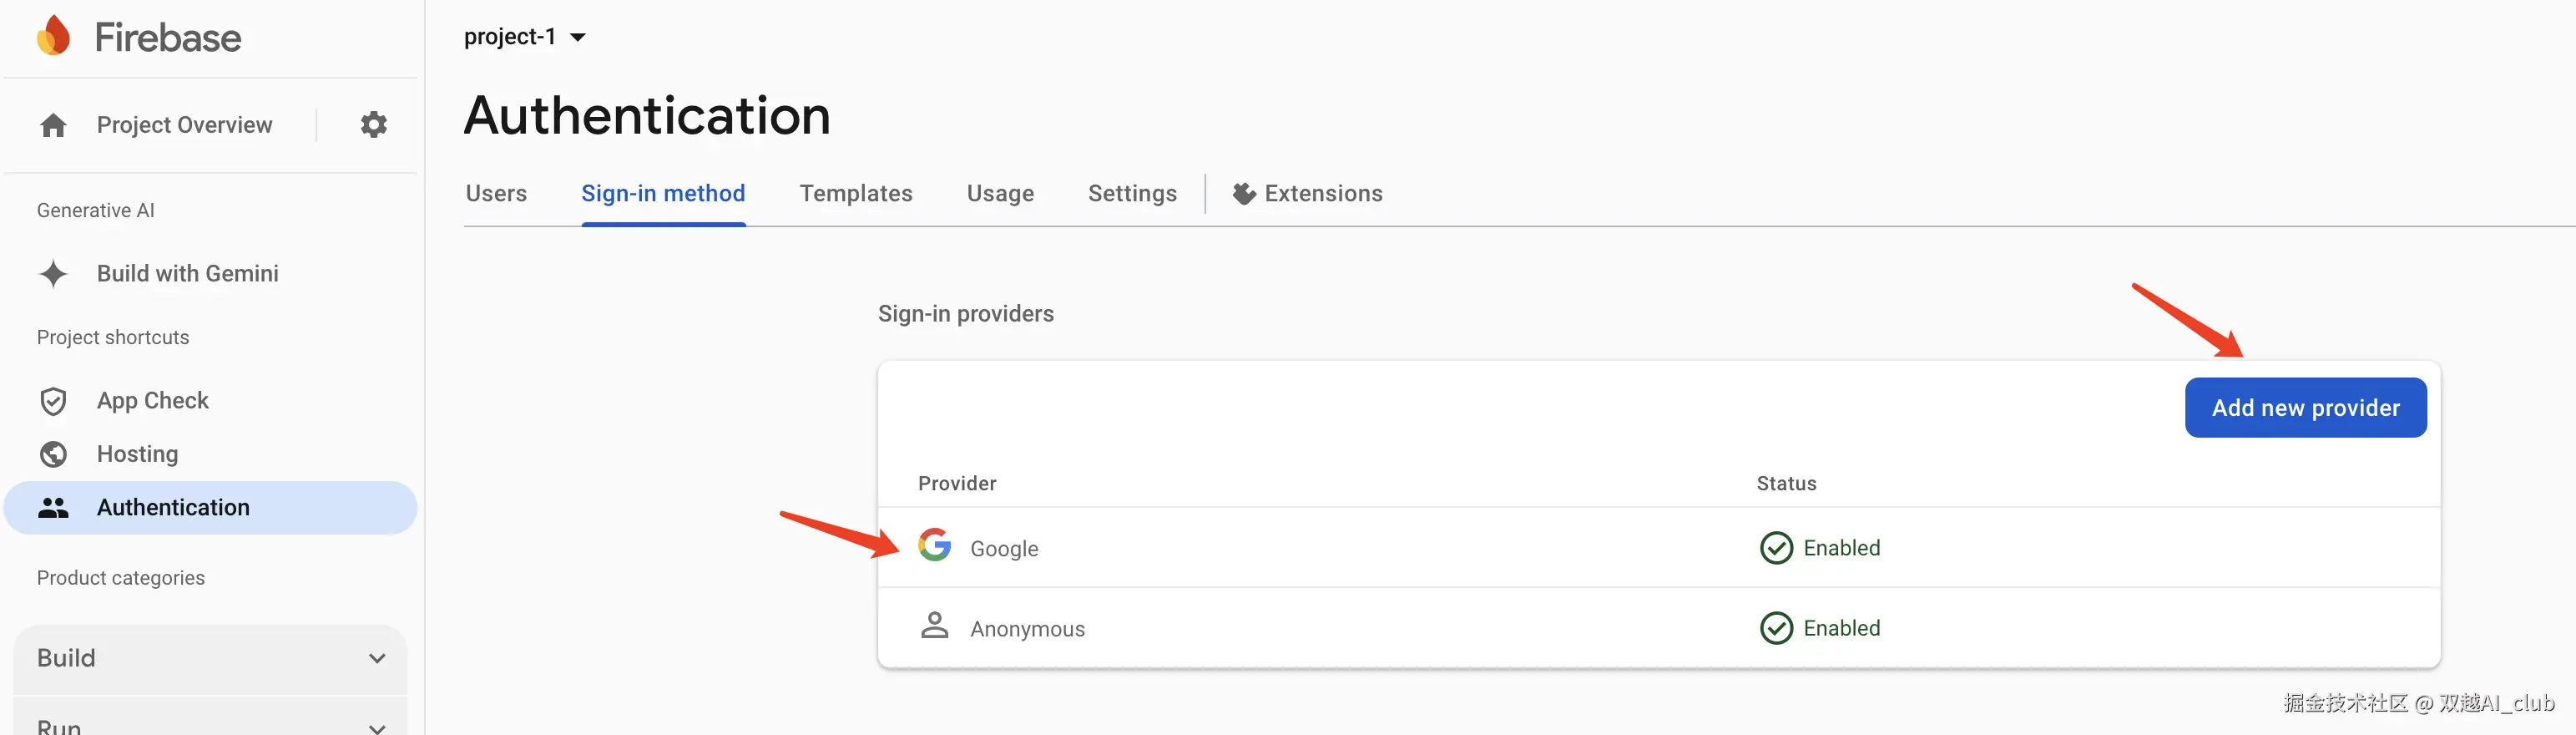This screenshot has height=735, width=2576.
Task: Click the App Check shield icon
Action: [53, 401]
